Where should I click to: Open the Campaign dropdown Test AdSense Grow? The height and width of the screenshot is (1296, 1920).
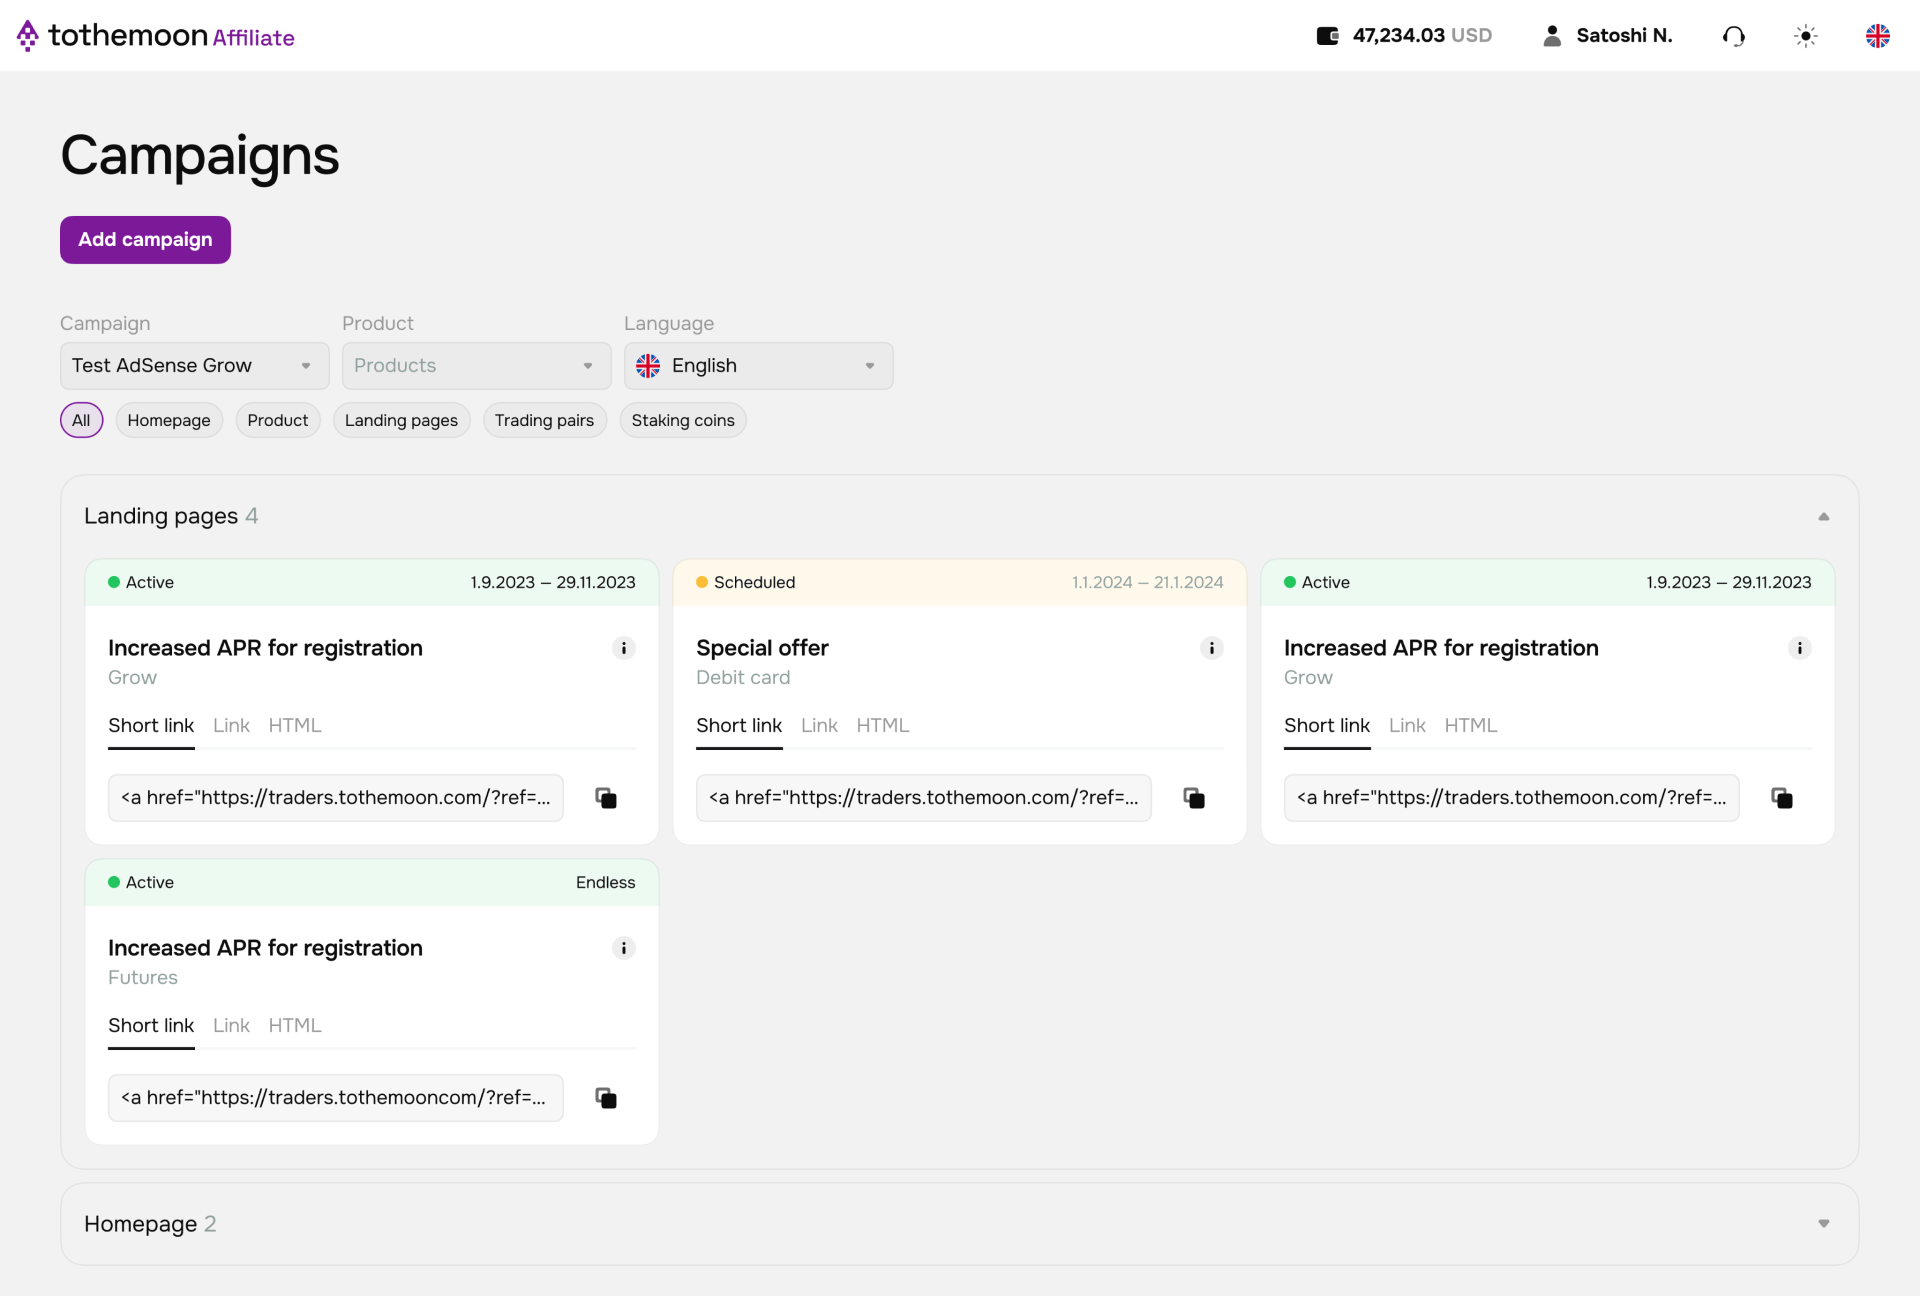[x=195, y=366]
